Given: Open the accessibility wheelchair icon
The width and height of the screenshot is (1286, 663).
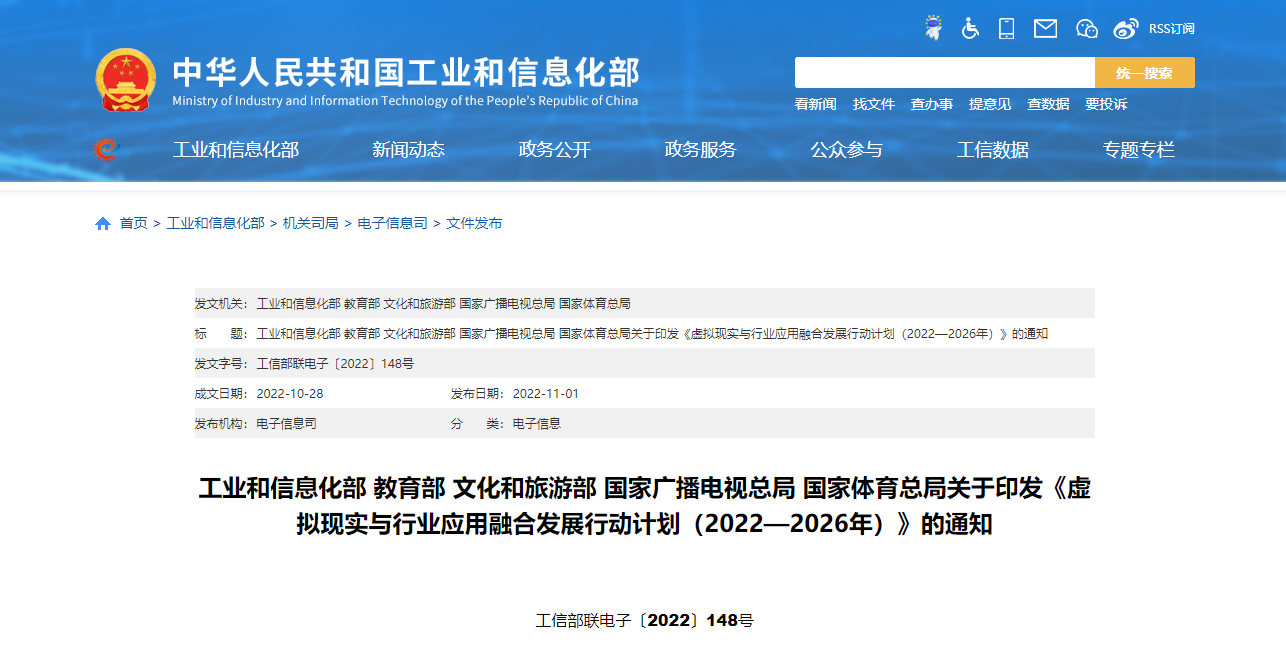Looking at the screenshot, I should [x=970, y=28].
